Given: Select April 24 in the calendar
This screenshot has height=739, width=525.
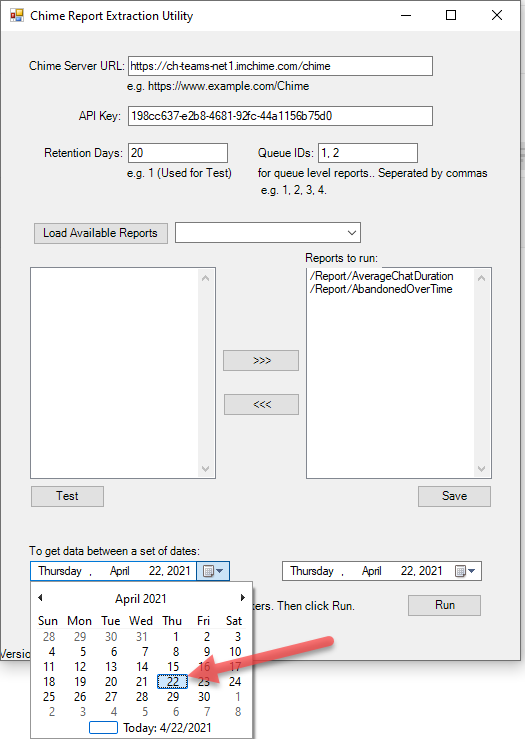Looking at the screenshot, I should coord(235,682).
